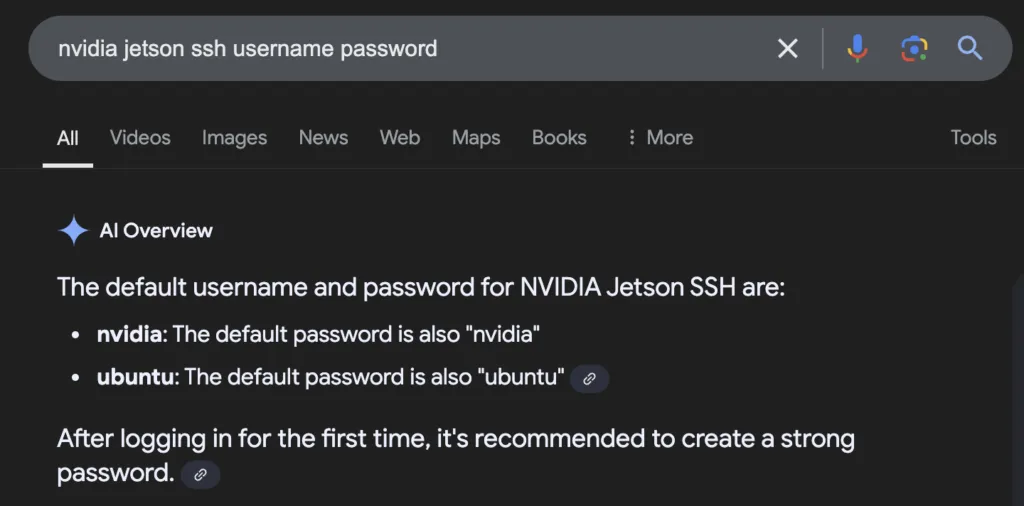
Task: Open source link icon after "ubuntu" line
Action: pos(590,379)
